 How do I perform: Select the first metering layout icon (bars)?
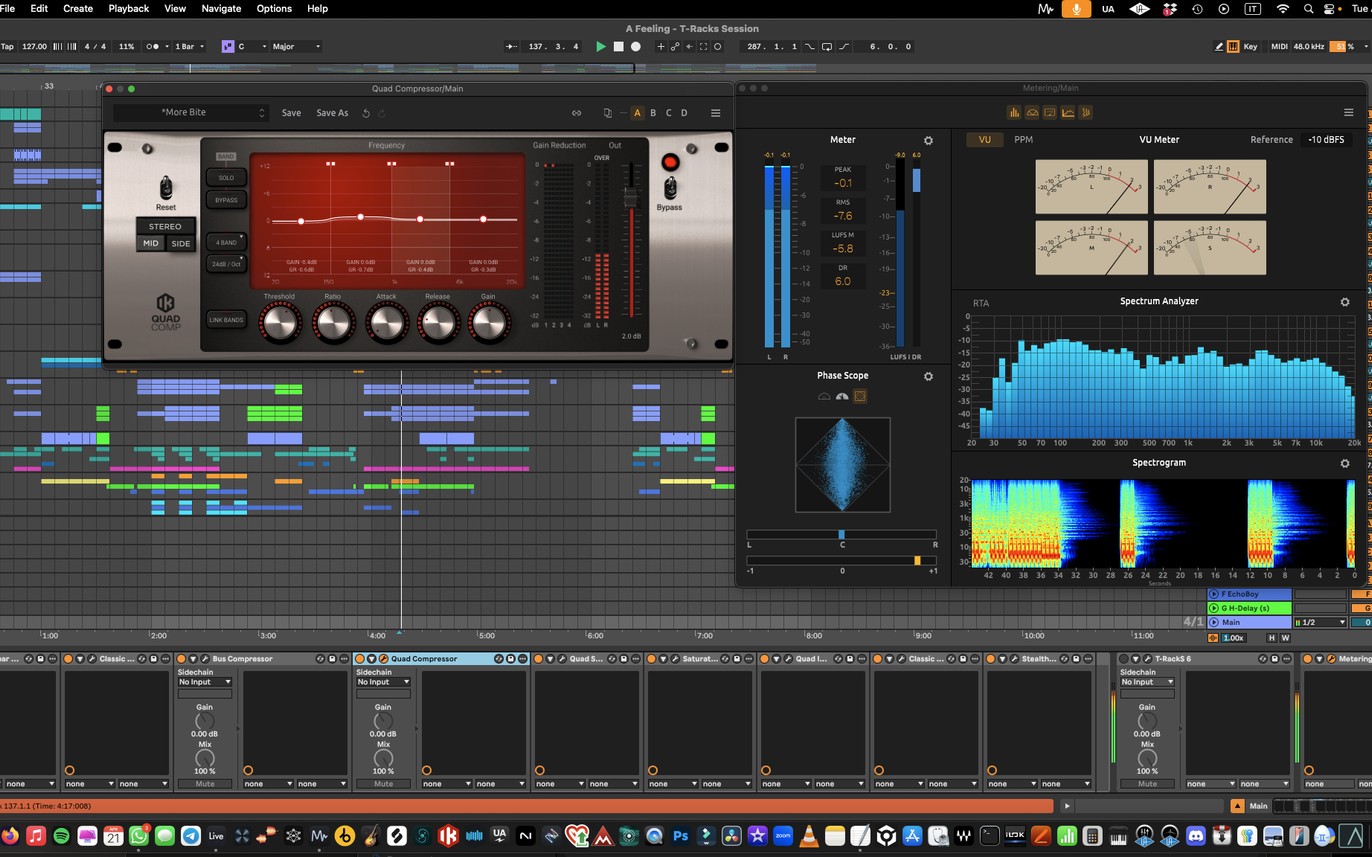click(x=1014, y=113)
